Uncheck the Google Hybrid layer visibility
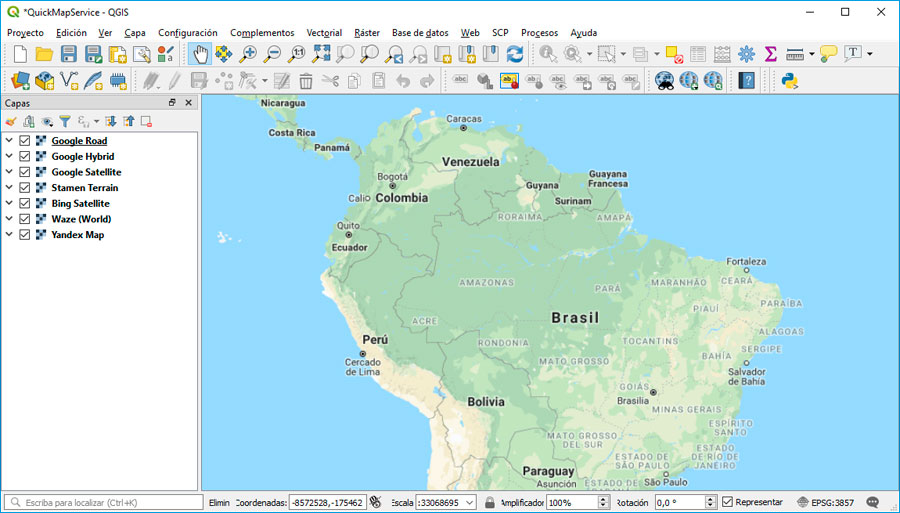Screen dimensions: 900x513 [25, 156]
